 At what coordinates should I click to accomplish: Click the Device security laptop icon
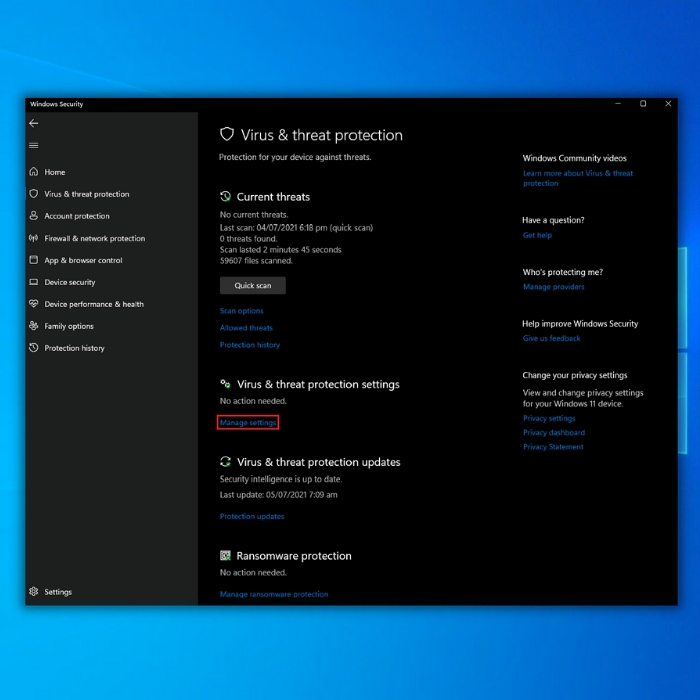pyautogui.click(x=33, y=282)
